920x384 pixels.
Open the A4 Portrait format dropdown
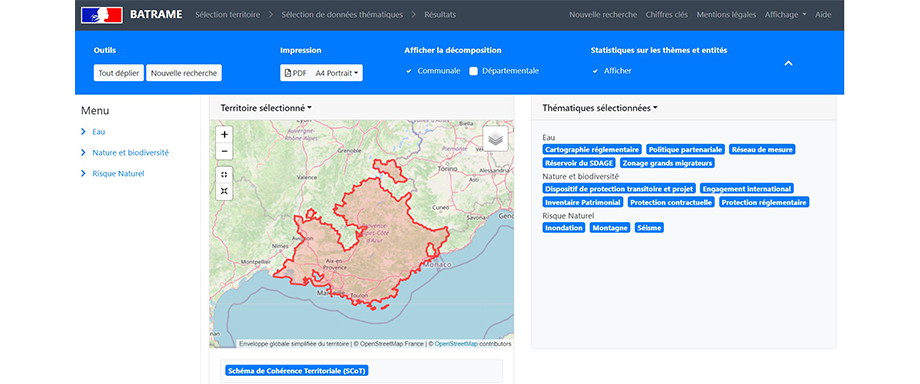[x=337, y=73]
